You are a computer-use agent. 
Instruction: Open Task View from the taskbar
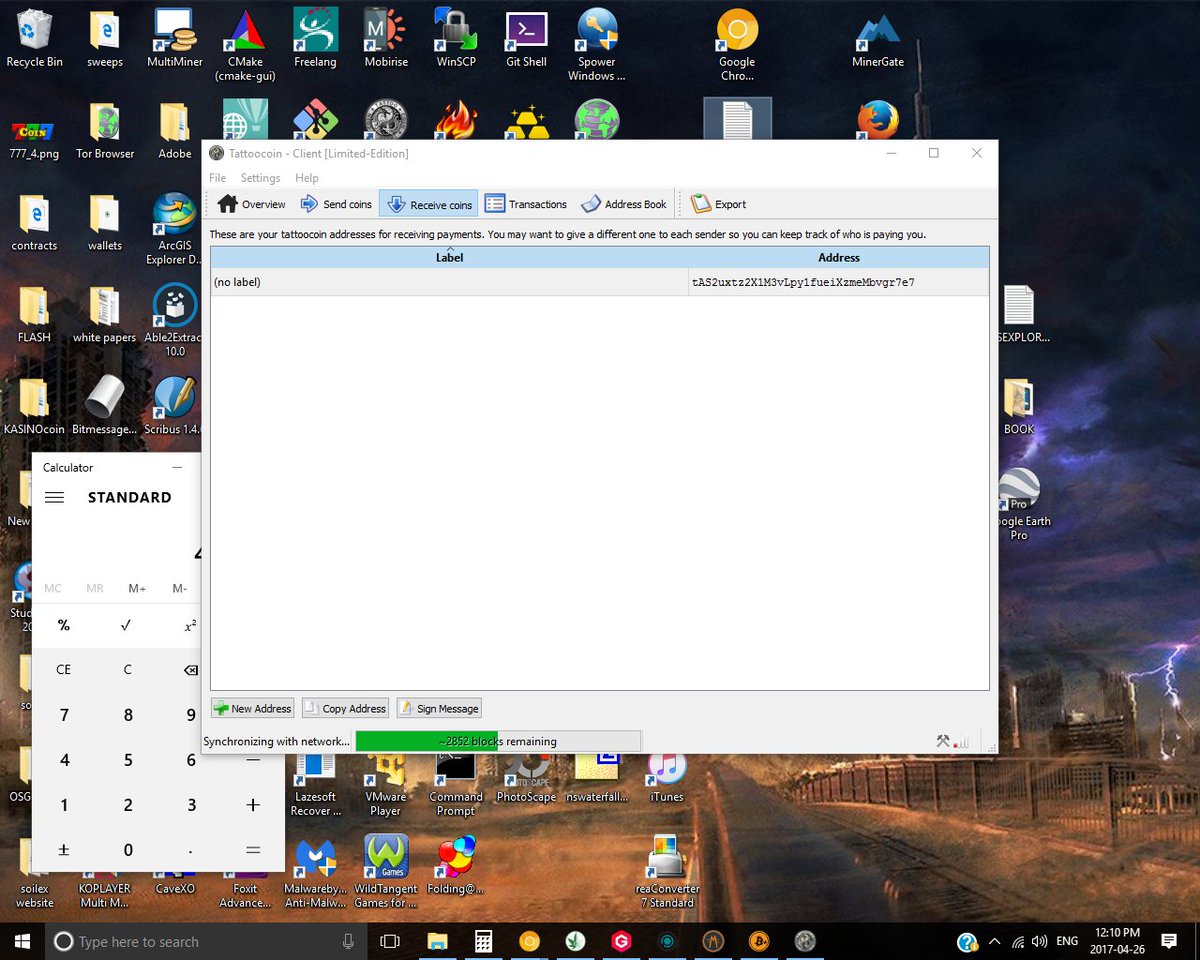(x=390, y=941)
